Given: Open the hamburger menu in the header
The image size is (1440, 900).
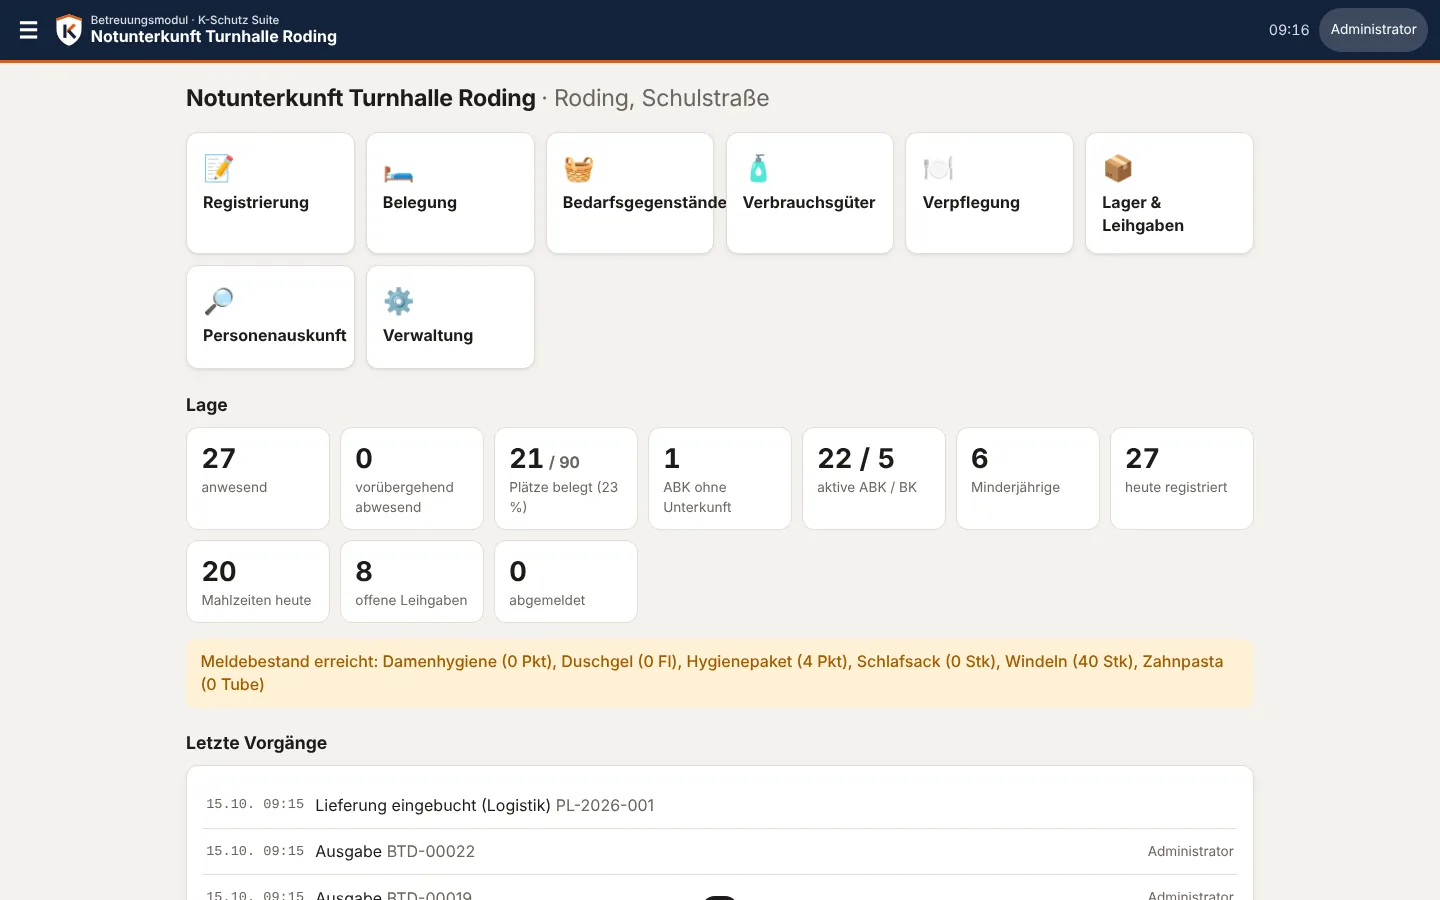Looking at the screenshot, I should [28, 30].
